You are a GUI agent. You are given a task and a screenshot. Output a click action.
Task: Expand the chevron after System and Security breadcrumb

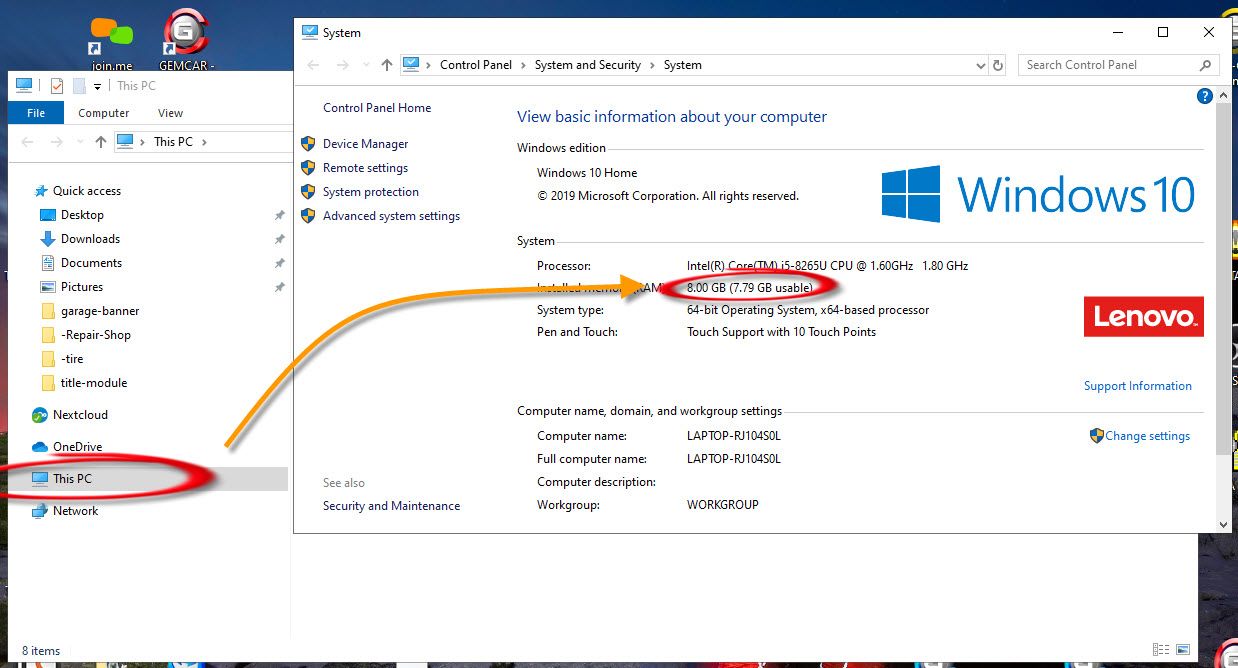pyautogui.click(x=652, y=65)
